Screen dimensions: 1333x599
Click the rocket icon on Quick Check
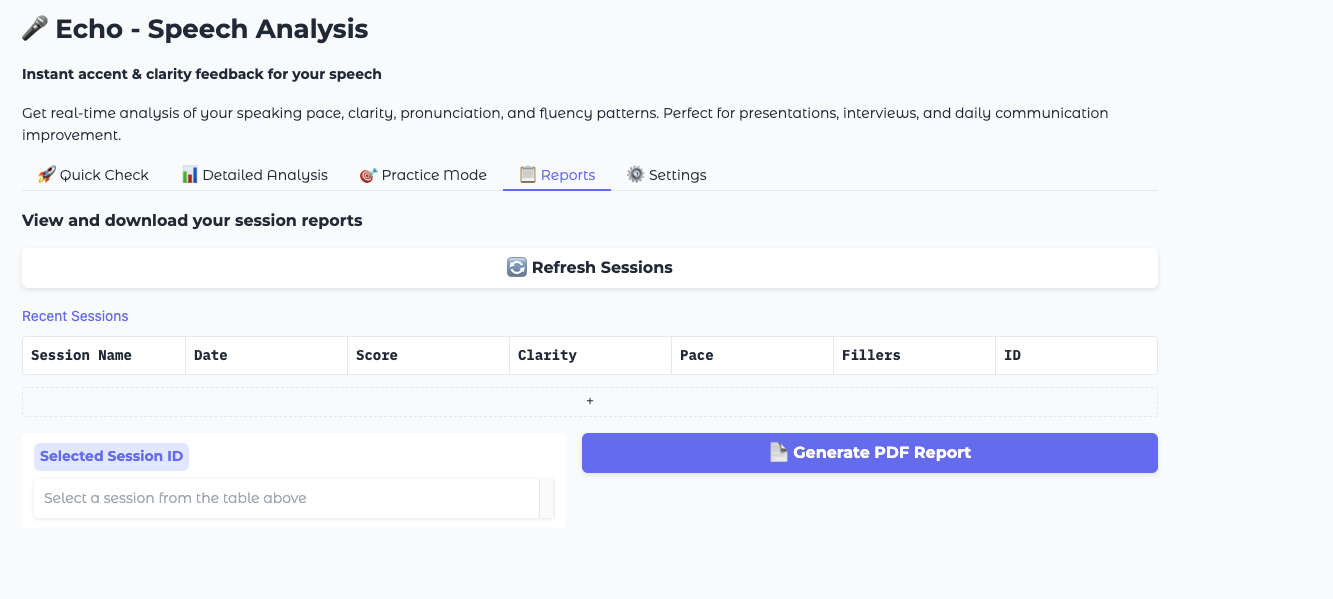(x=46, y=175)
